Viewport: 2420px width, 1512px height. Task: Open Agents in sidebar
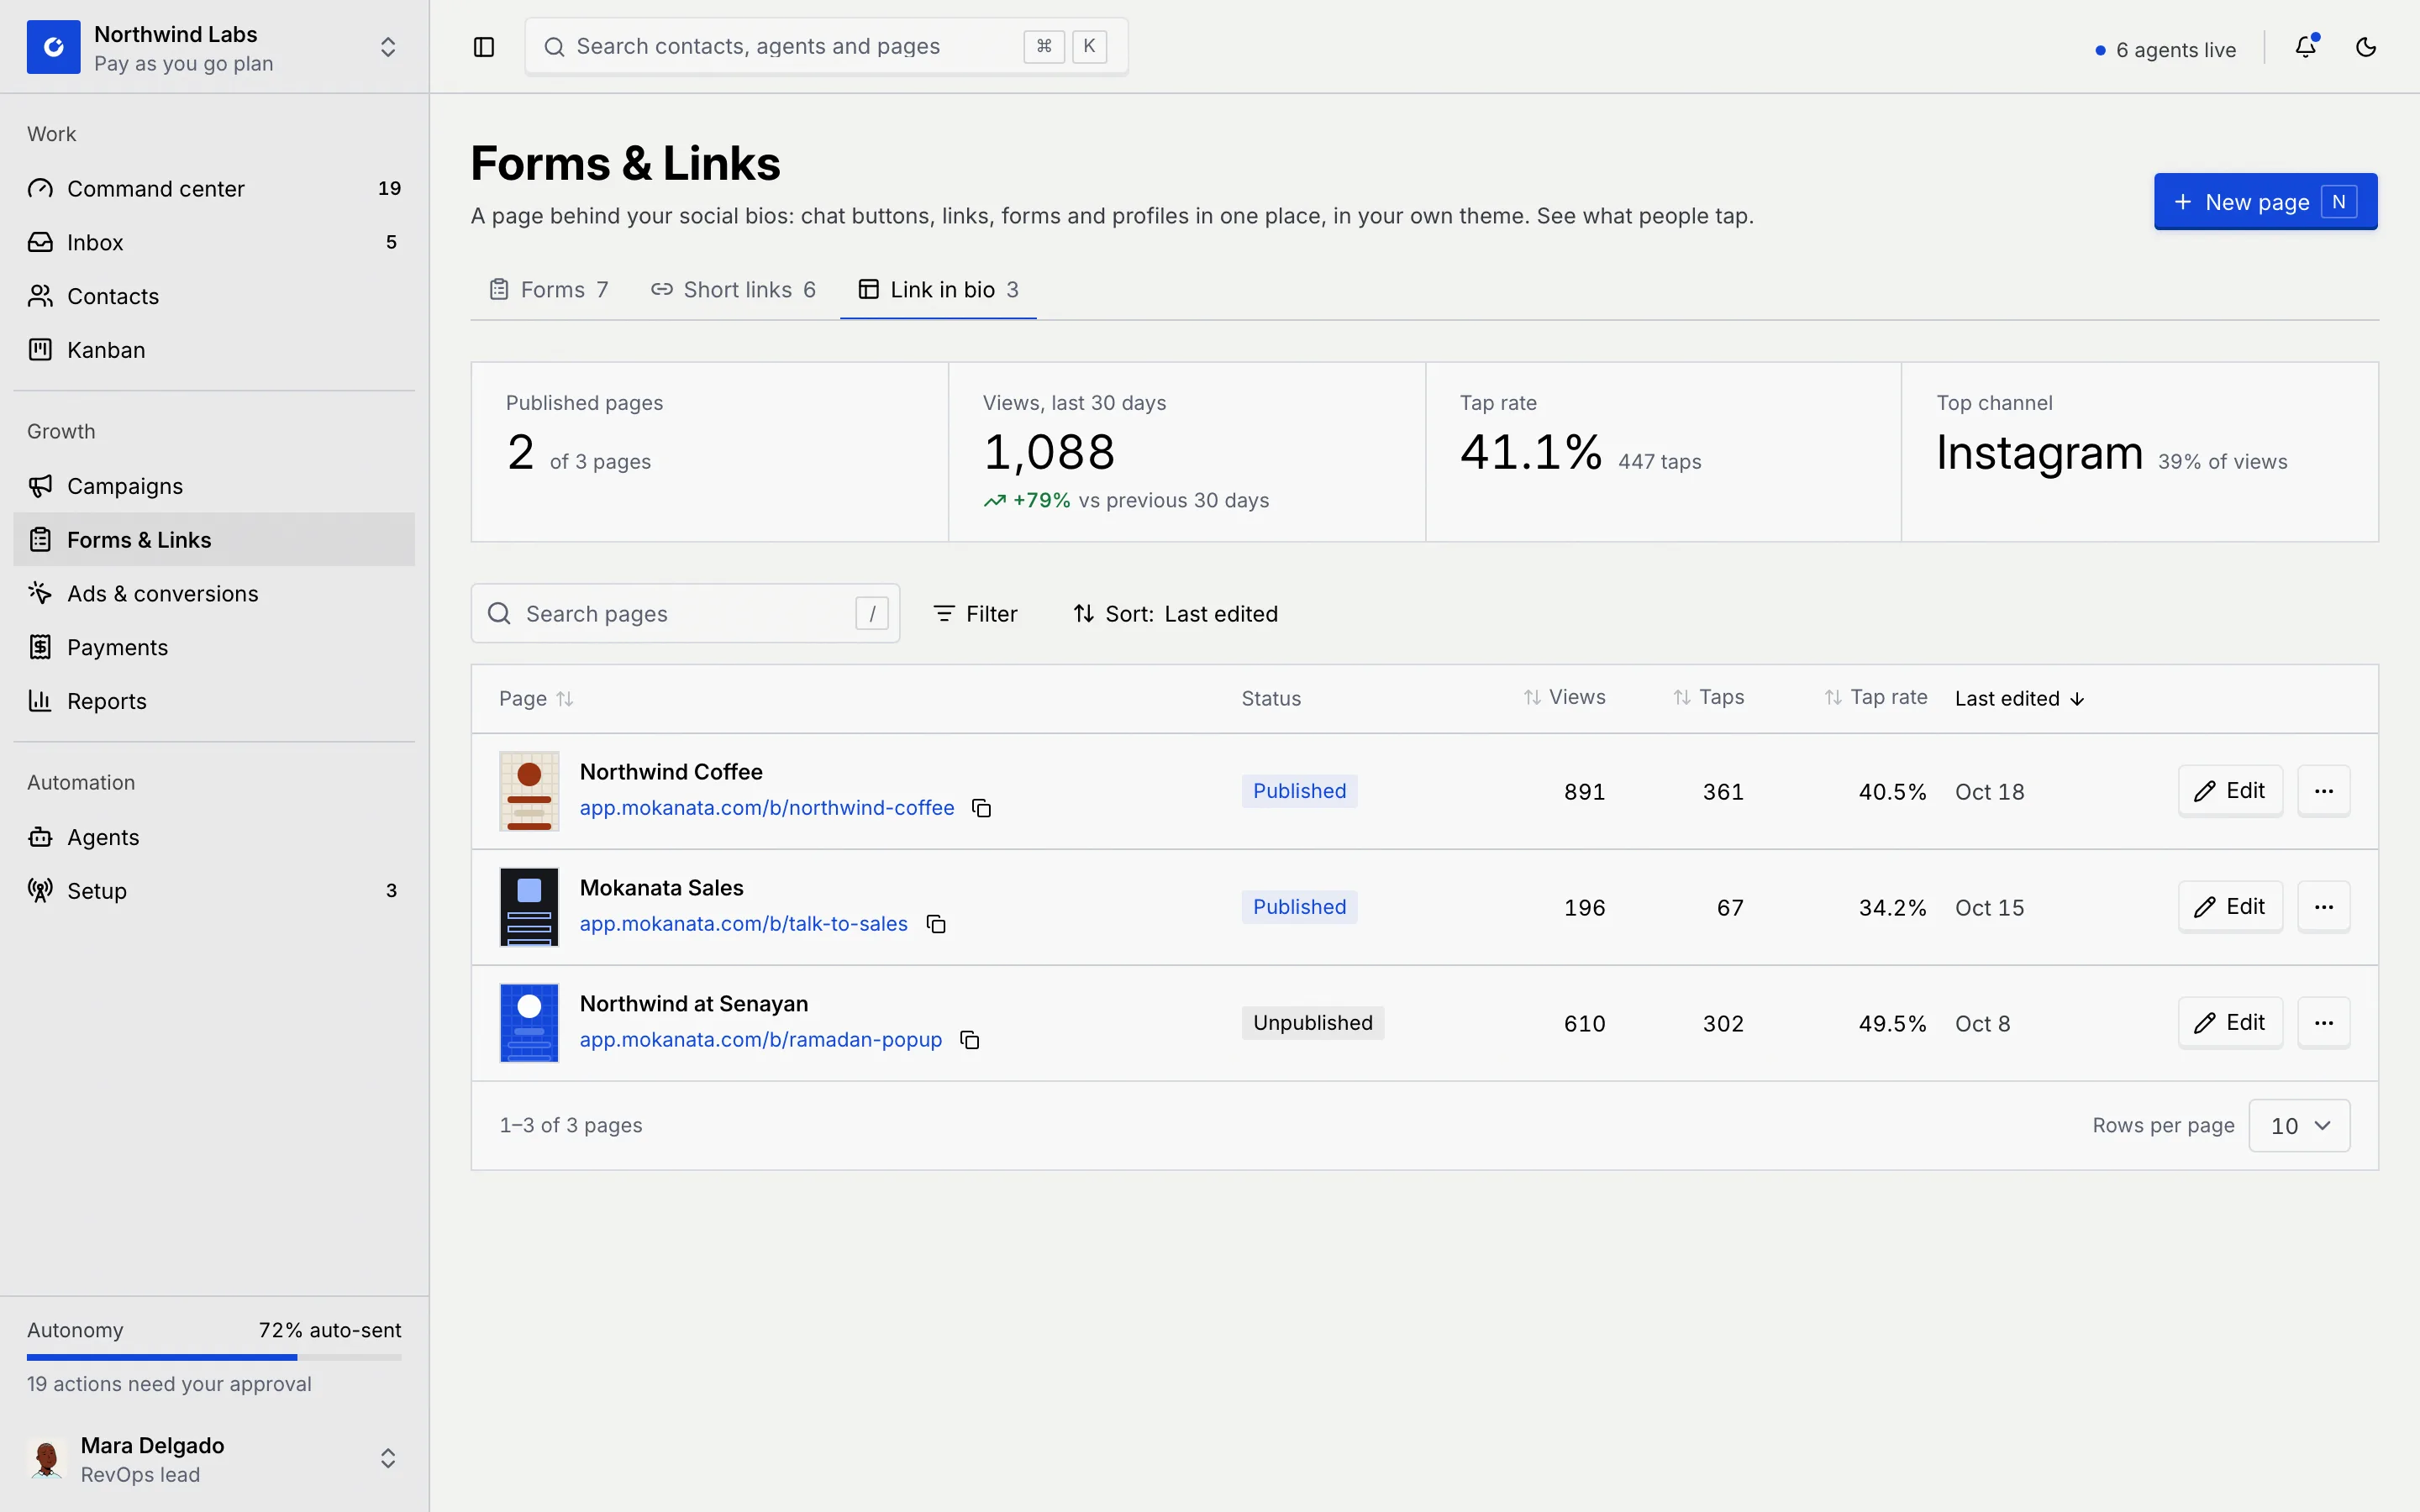[x=214, y=837]
